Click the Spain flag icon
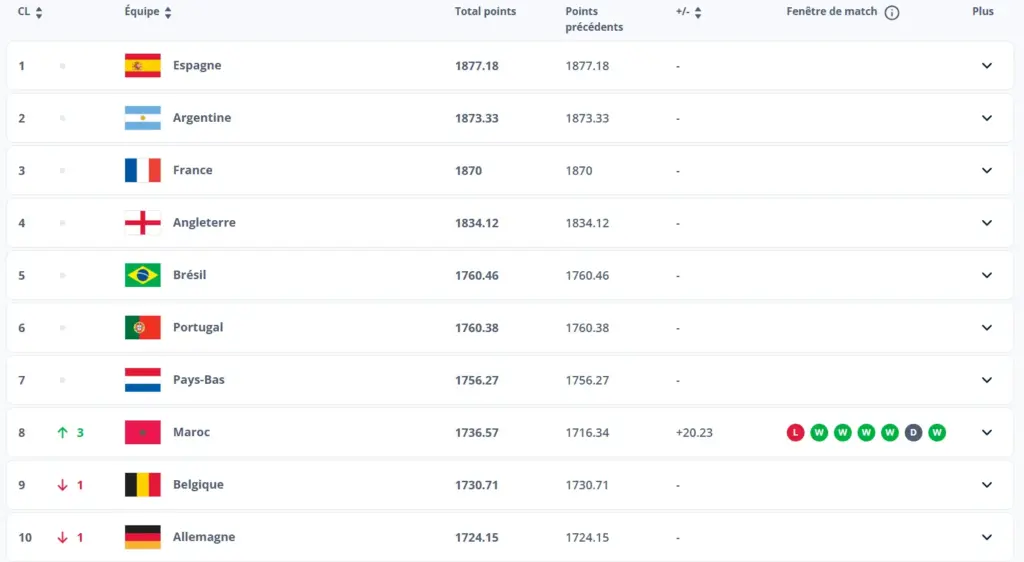Image resolution: width=1024 pixels, height=562 pixels. pyautogui.click(x=142, y=66)
